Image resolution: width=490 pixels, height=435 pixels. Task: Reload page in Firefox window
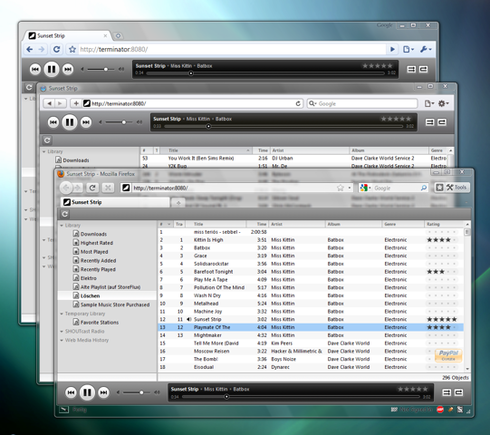[92, 188]
